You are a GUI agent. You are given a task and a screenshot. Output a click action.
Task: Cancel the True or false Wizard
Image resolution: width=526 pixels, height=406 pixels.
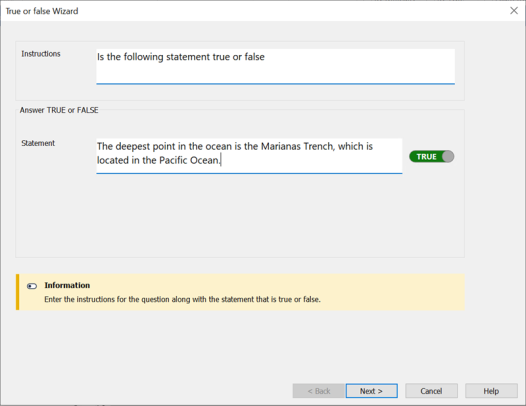coord(431,391)
